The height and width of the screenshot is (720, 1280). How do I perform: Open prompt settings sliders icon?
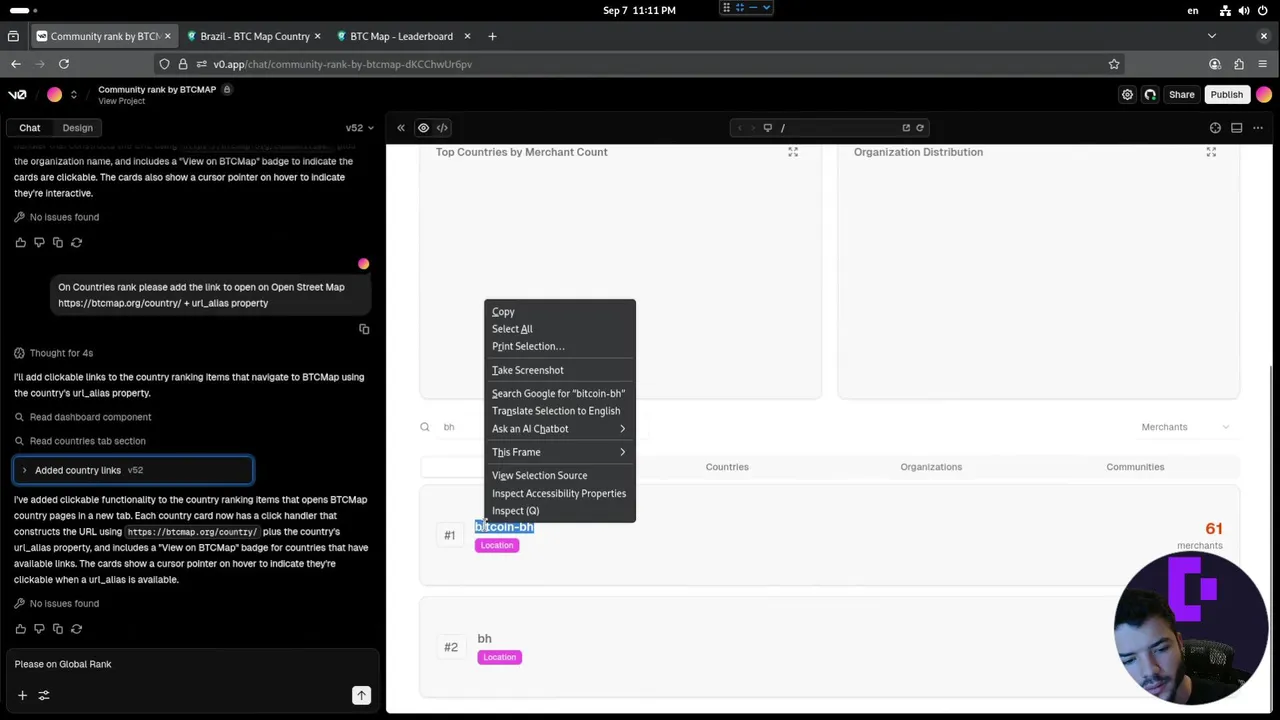(44, 695)
